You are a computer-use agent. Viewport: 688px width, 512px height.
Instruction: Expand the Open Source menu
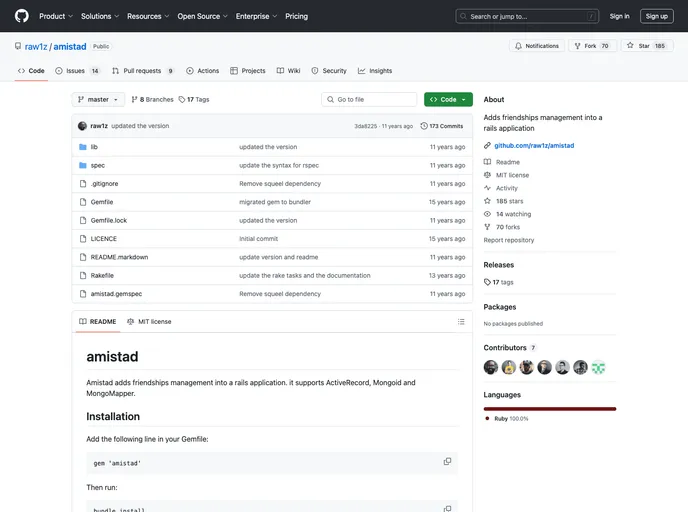(202, 16)
